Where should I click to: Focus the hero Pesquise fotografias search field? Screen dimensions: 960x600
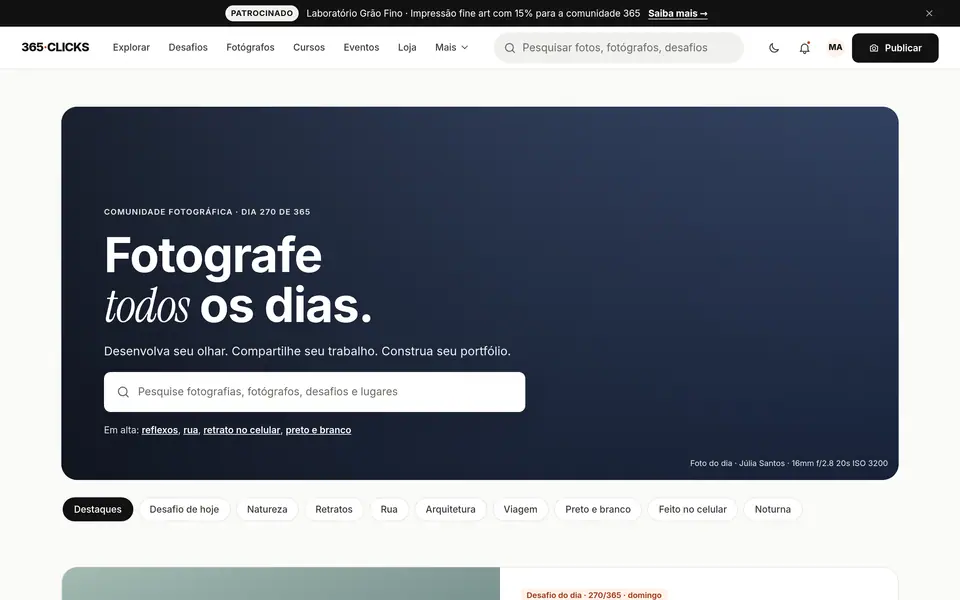(x=314, y=392)
